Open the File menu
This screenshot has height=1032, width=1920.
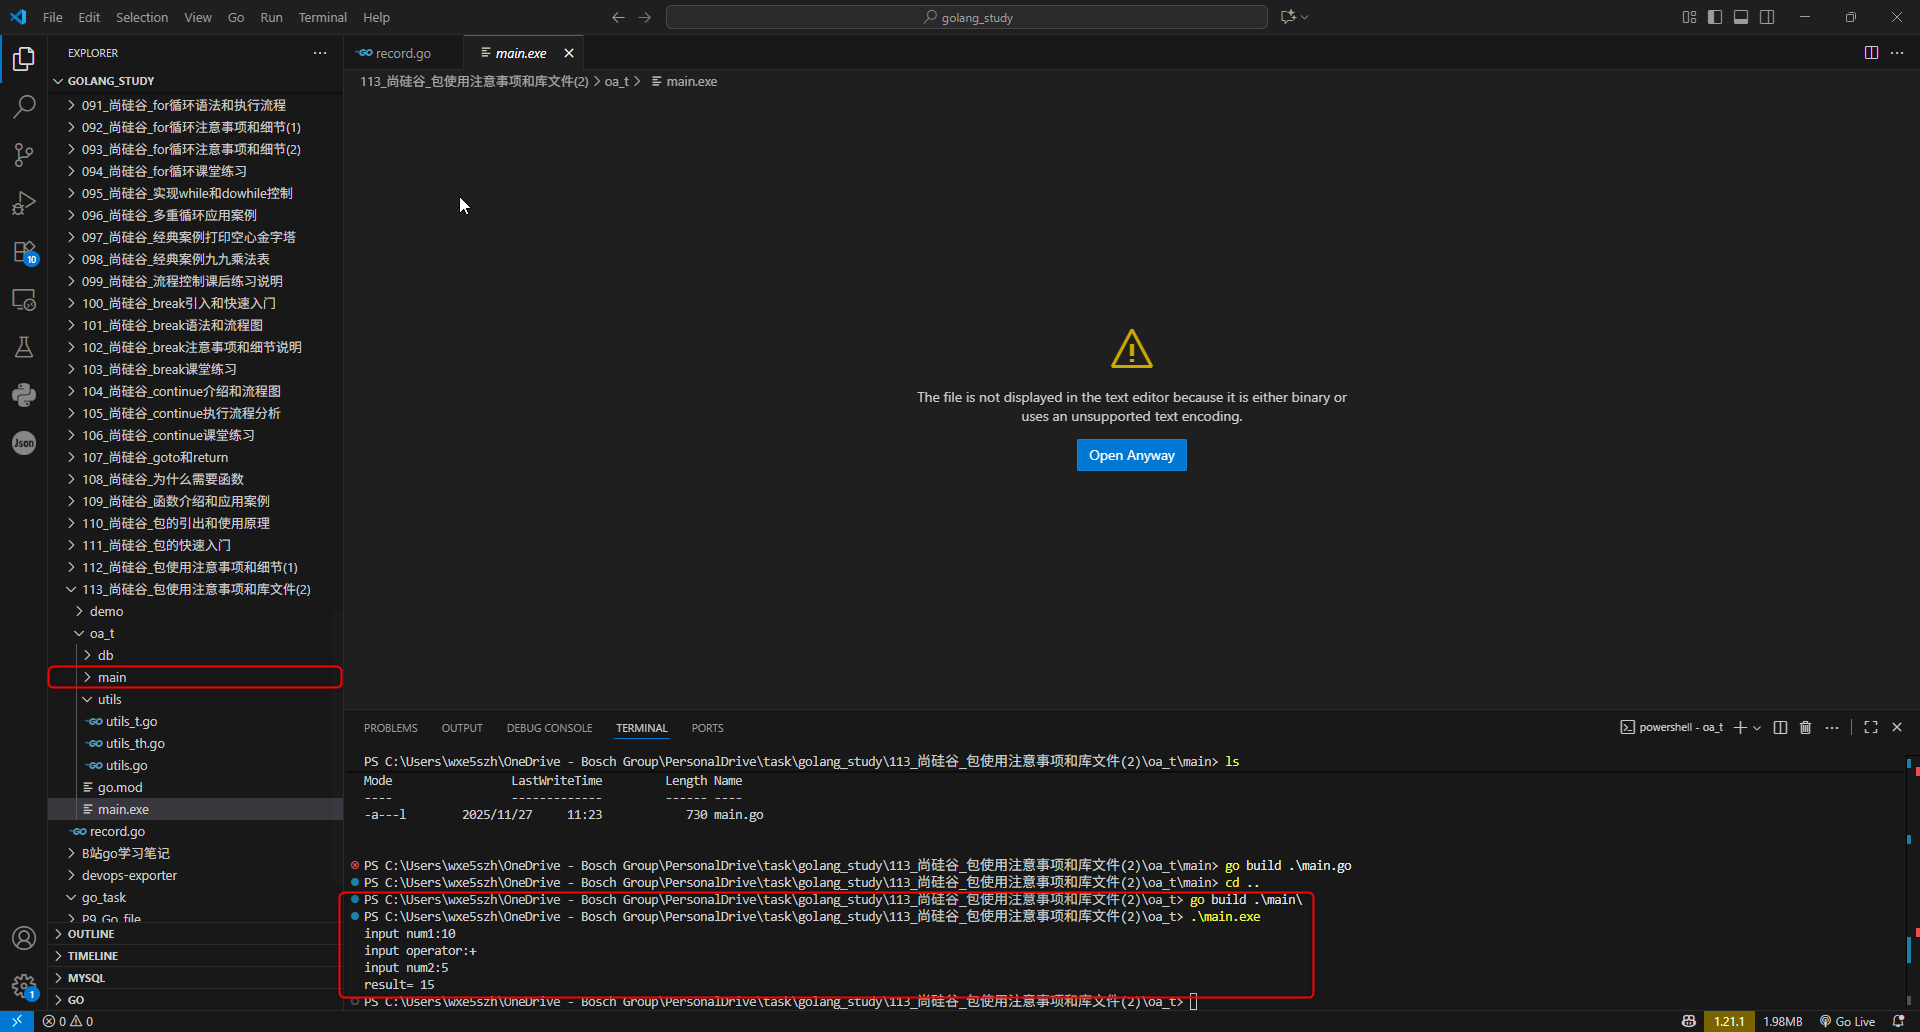tap(53, 17)
